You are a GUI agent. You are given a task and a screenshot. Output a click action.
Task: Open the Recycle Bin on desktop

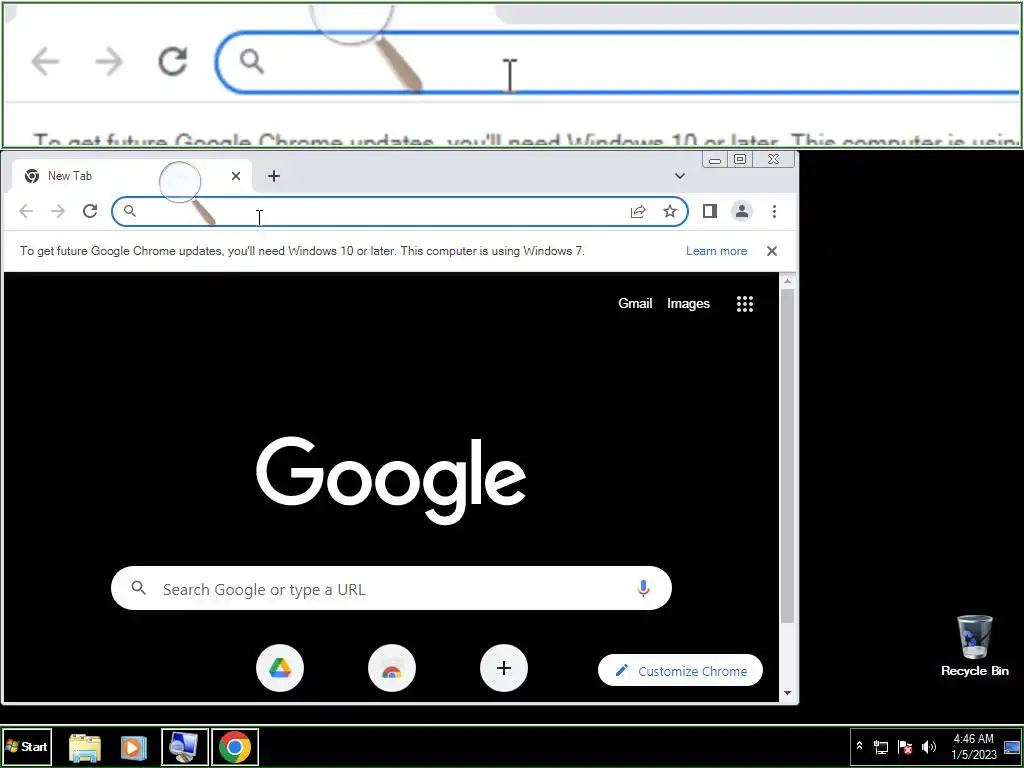pos(974,645)
